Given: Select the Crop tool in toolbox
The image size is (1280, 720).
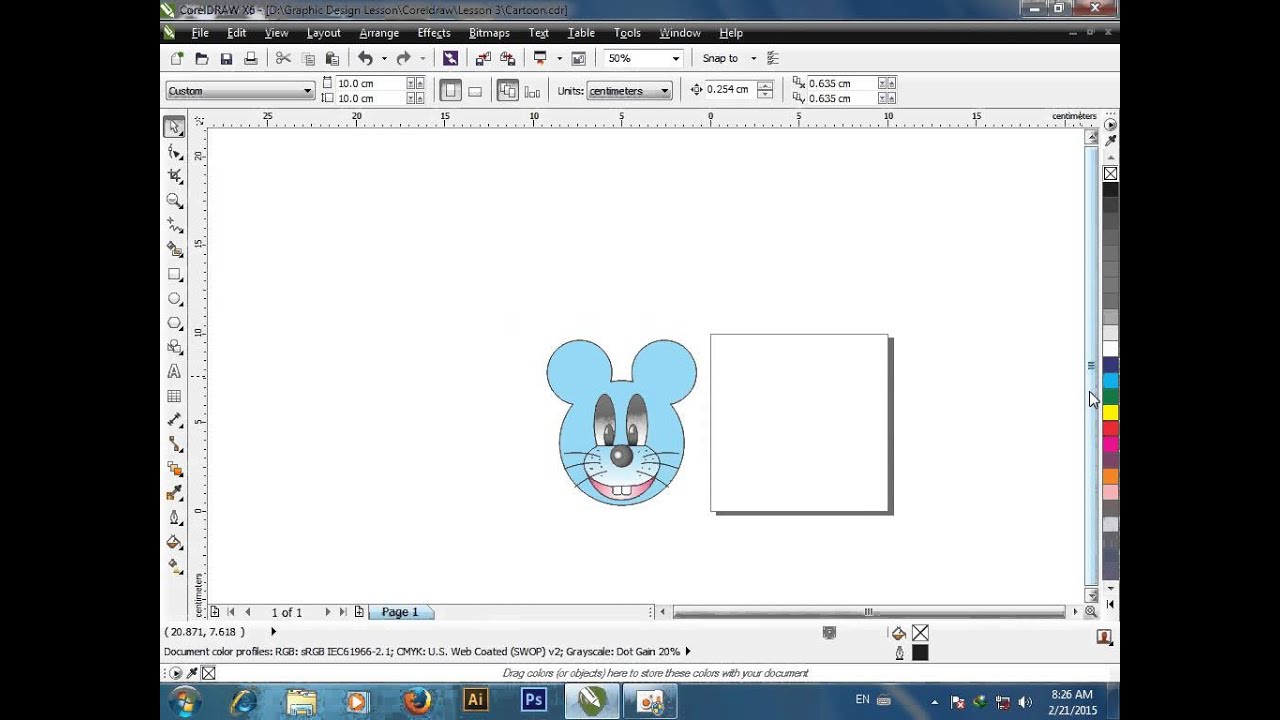Looking at the screenshot, I should [175, 176].
